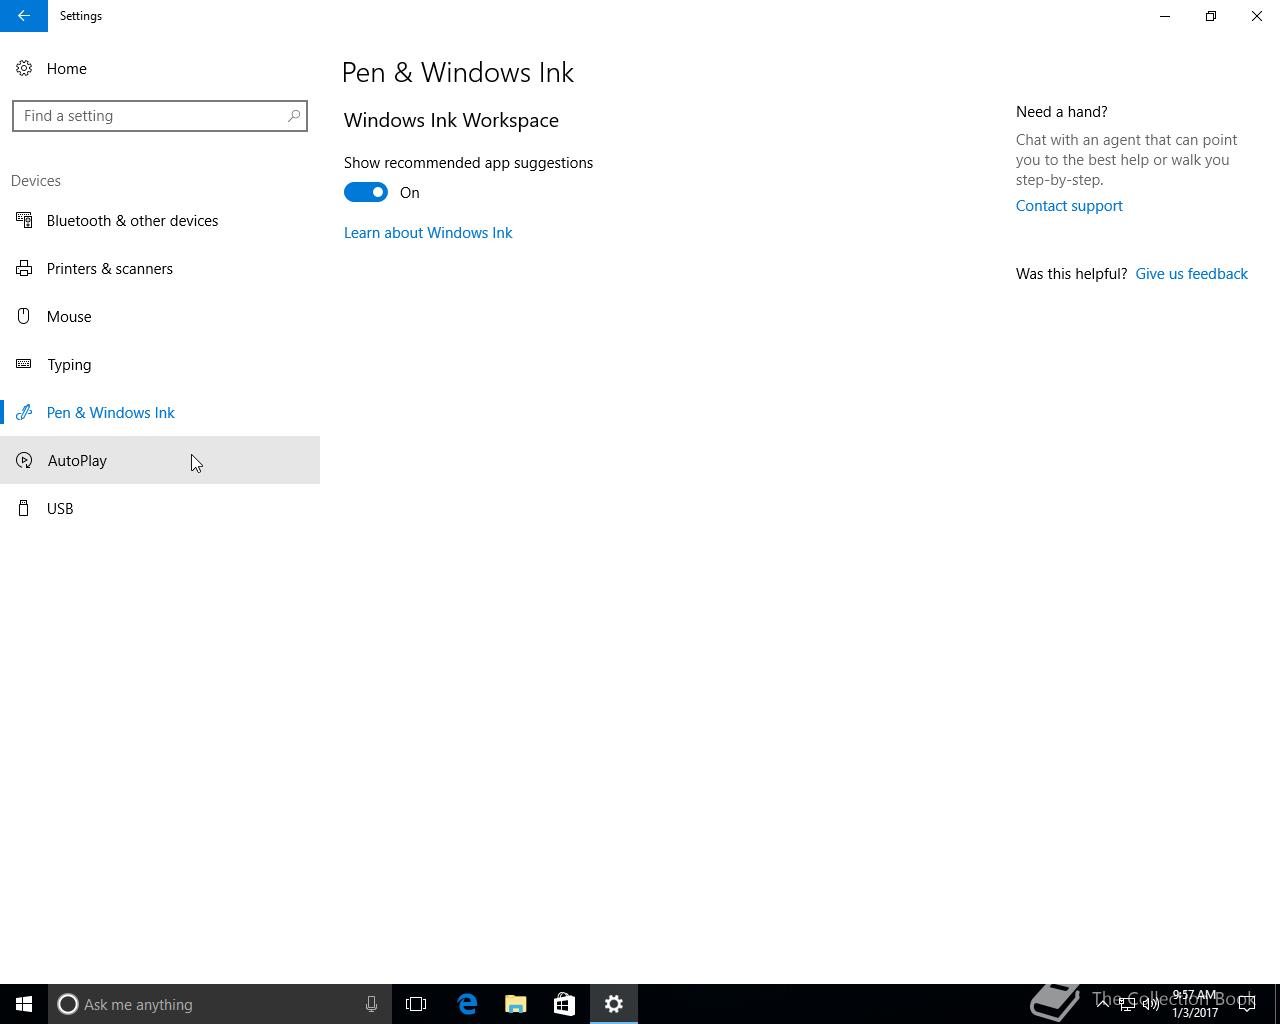The image size is (1280, 1024).
Task: Focus the Find a setting search box
Action: pos(160,116)
